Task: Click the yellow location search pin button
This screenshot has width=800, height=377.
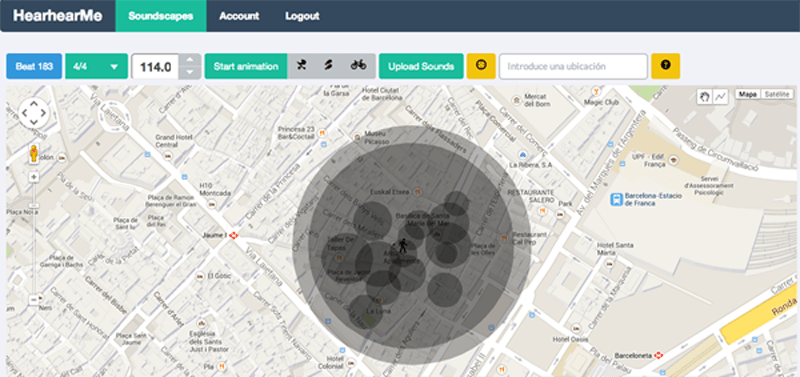Action: (665, 66)
